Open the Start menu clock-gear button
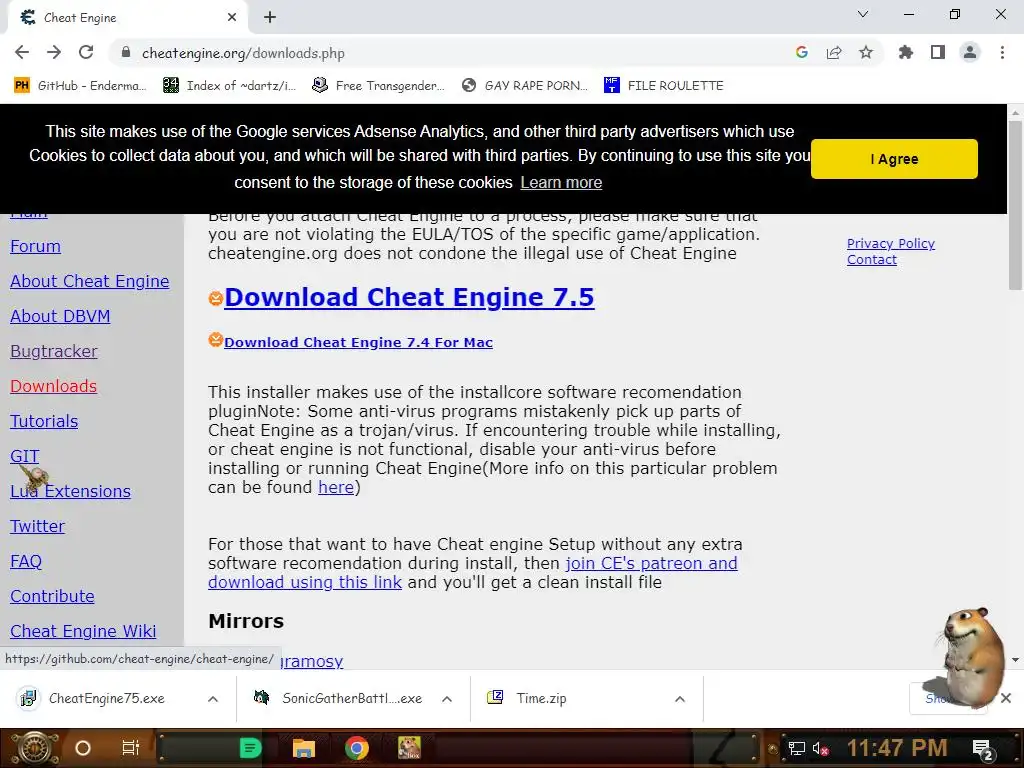This screenshot has width=1024, height=768. tap(35, 748)
